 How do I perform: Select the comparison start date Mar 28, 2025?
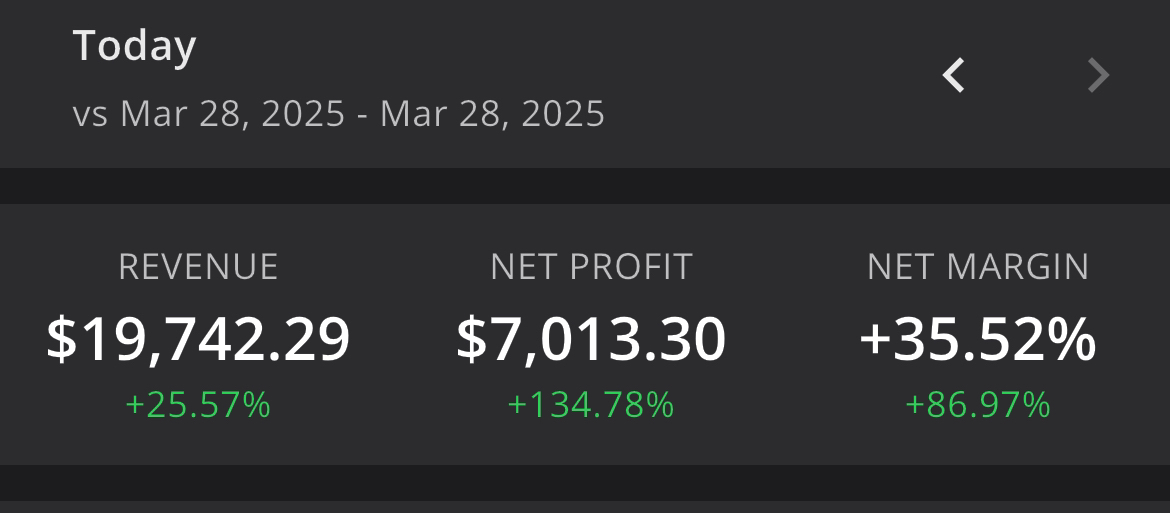233,114
